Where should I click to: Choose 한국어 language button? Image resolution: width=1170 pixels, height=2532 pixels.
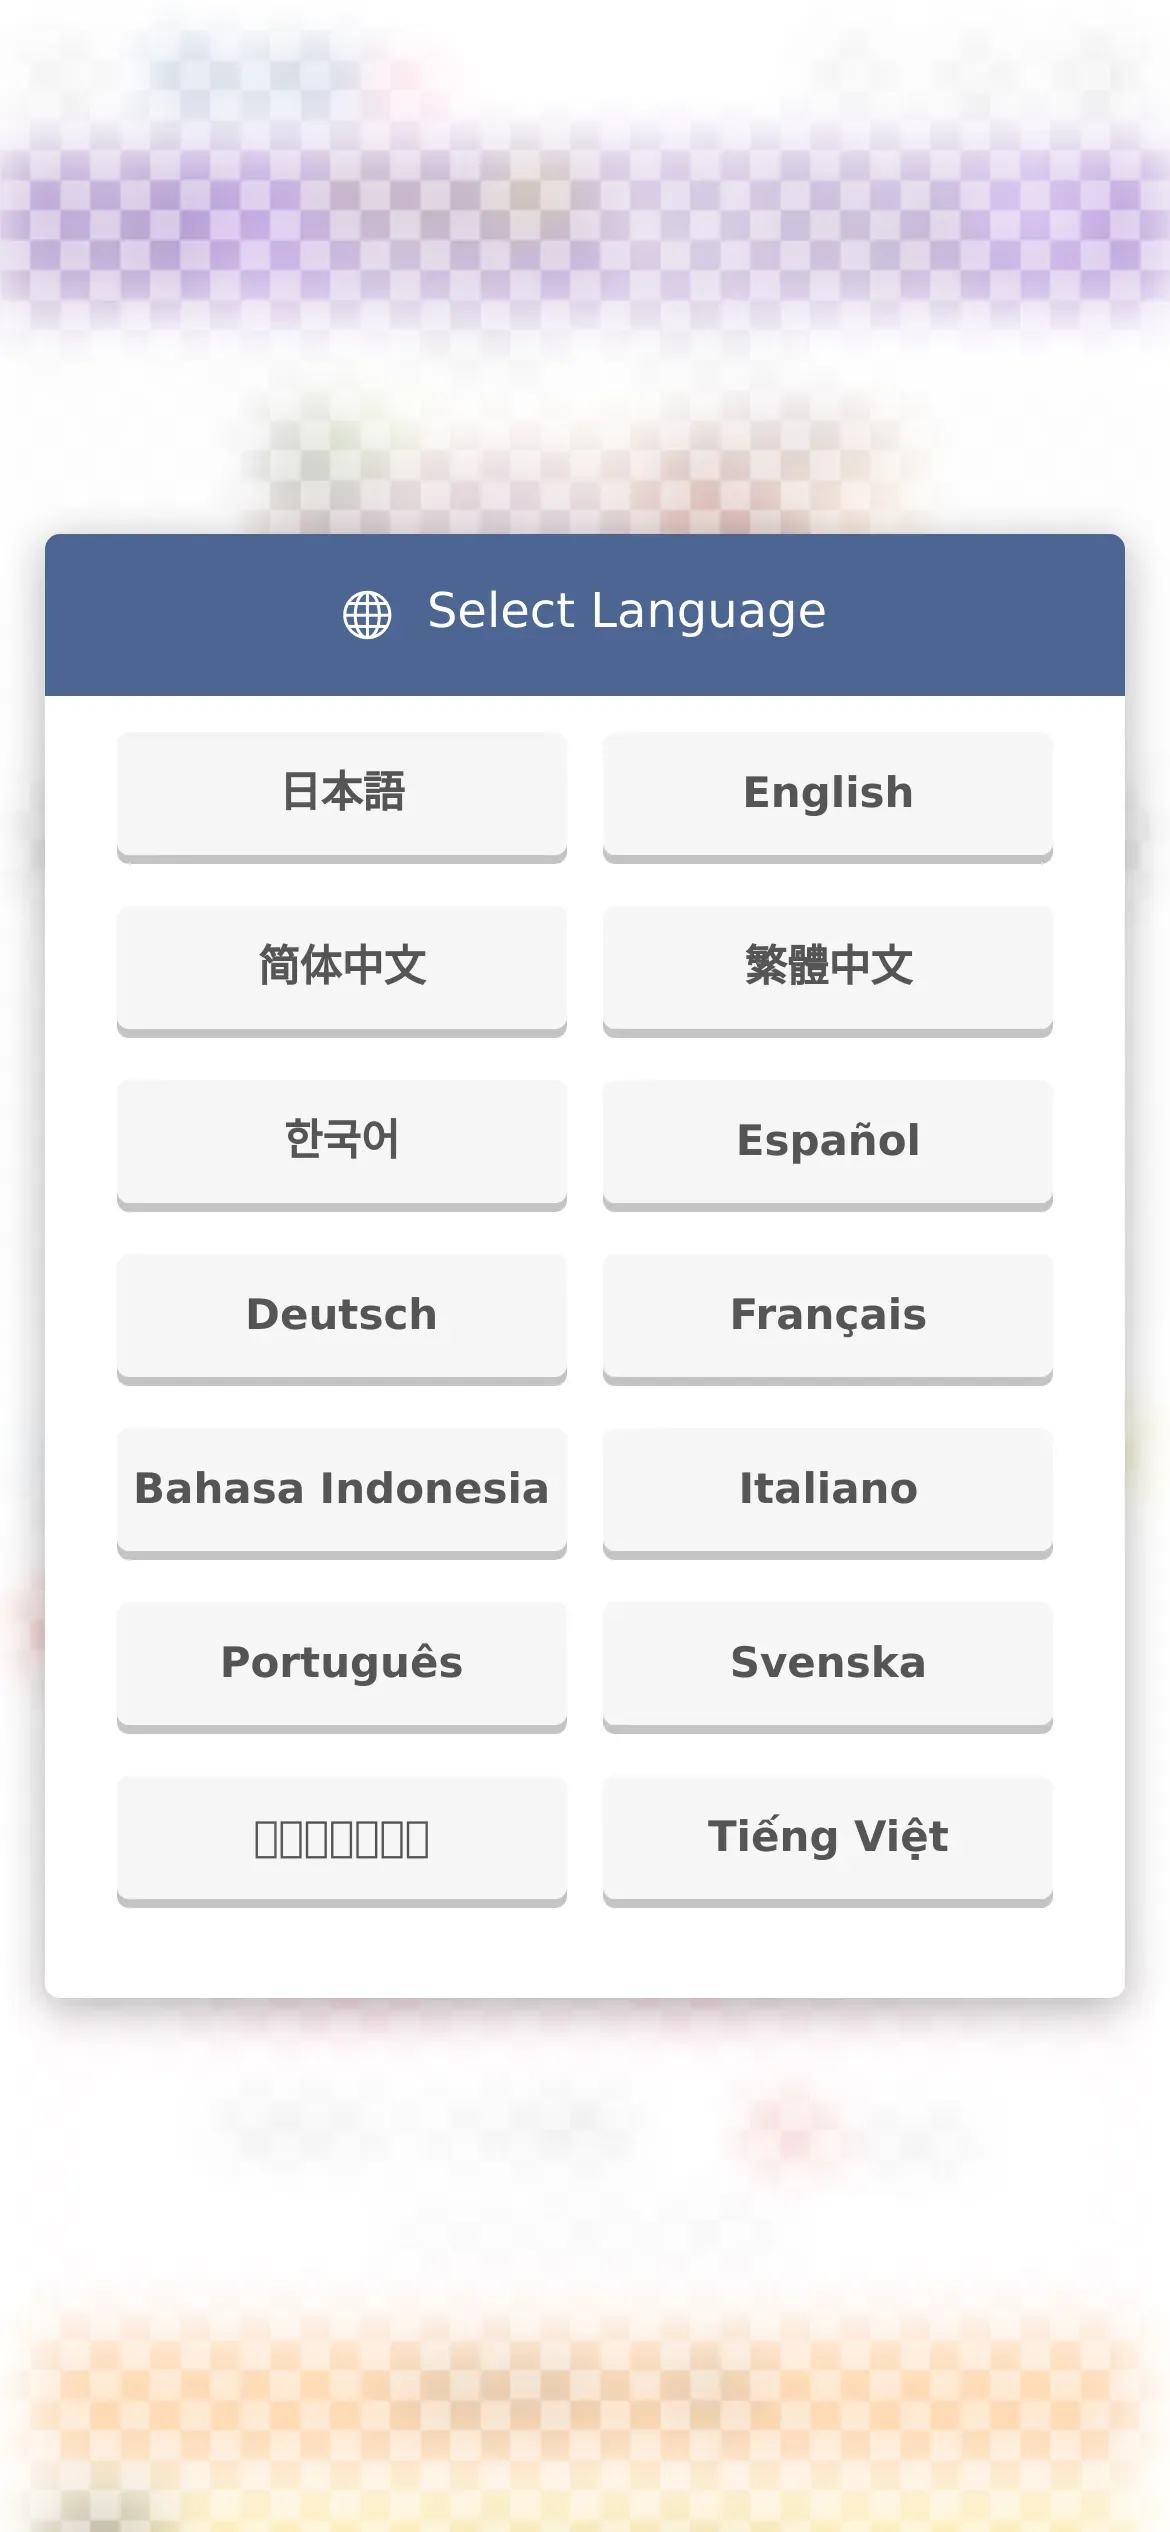click(342, 1142)
